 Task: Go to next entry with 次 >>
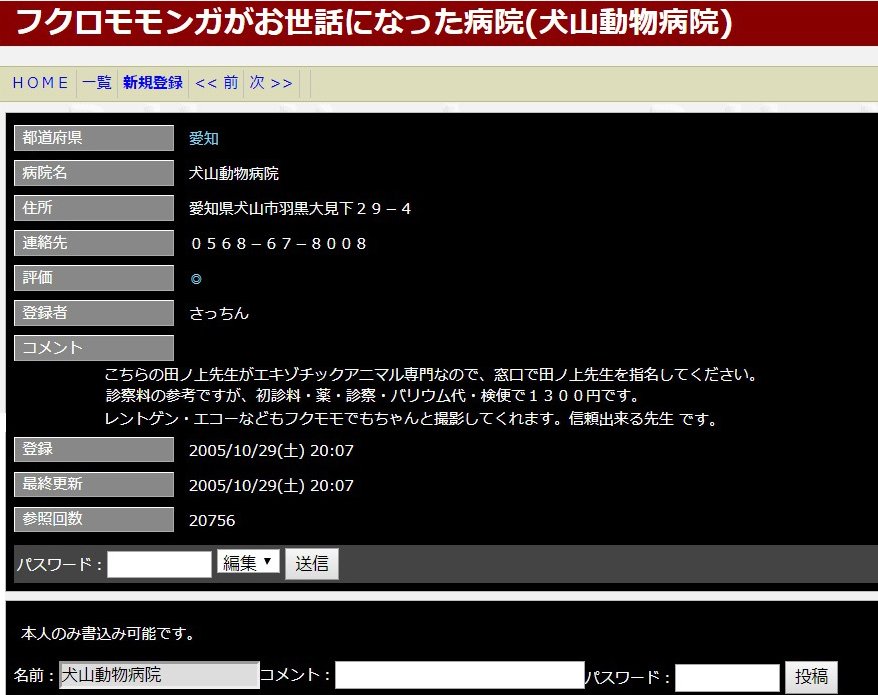(x=271, y=83)
